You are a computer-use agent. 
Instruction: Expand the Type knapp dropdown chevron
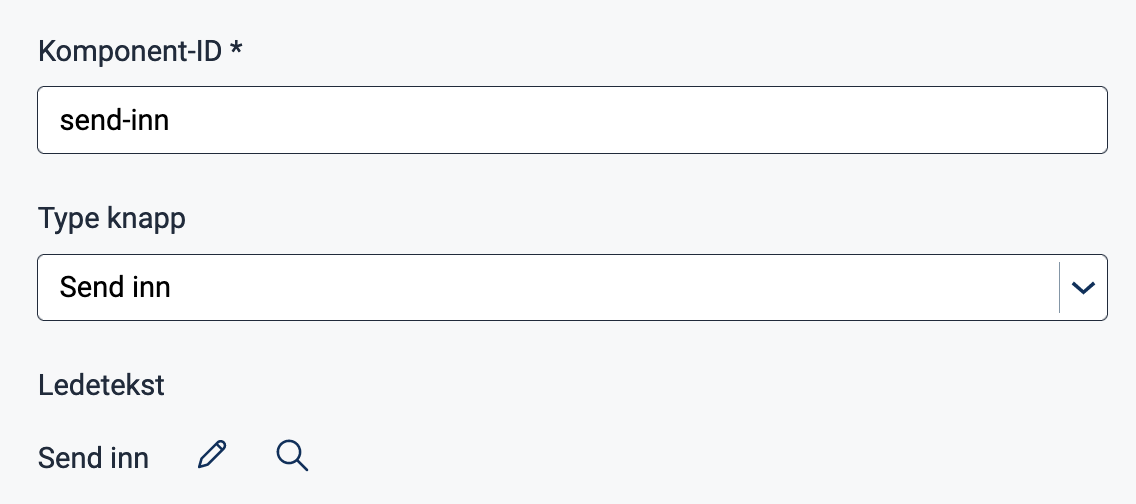1082,288
